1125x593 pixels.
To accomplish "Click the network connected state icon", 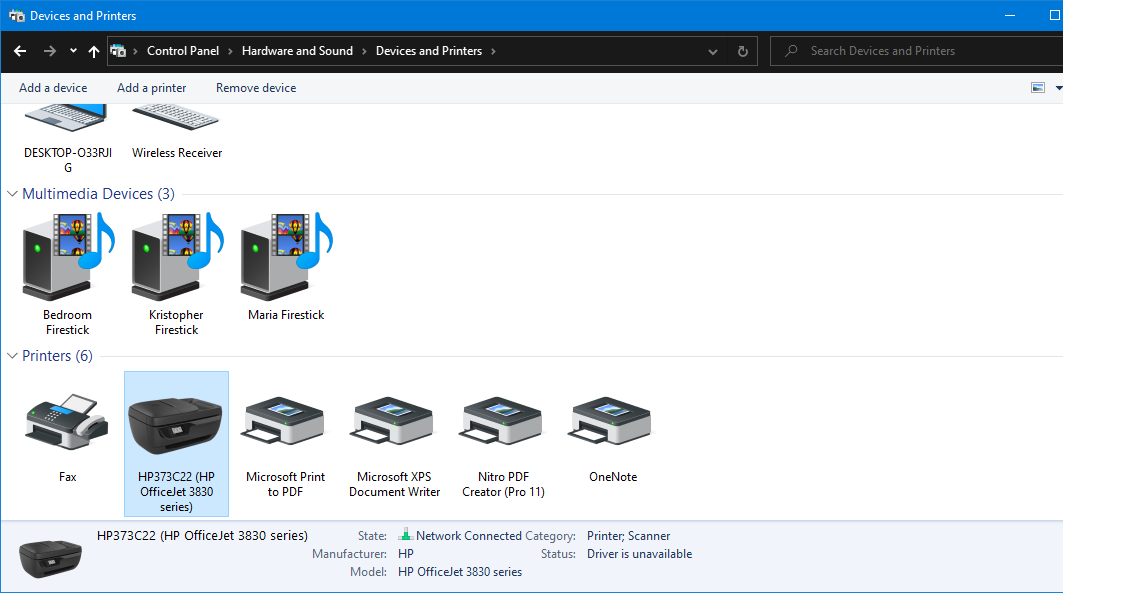I will (406, 535).
